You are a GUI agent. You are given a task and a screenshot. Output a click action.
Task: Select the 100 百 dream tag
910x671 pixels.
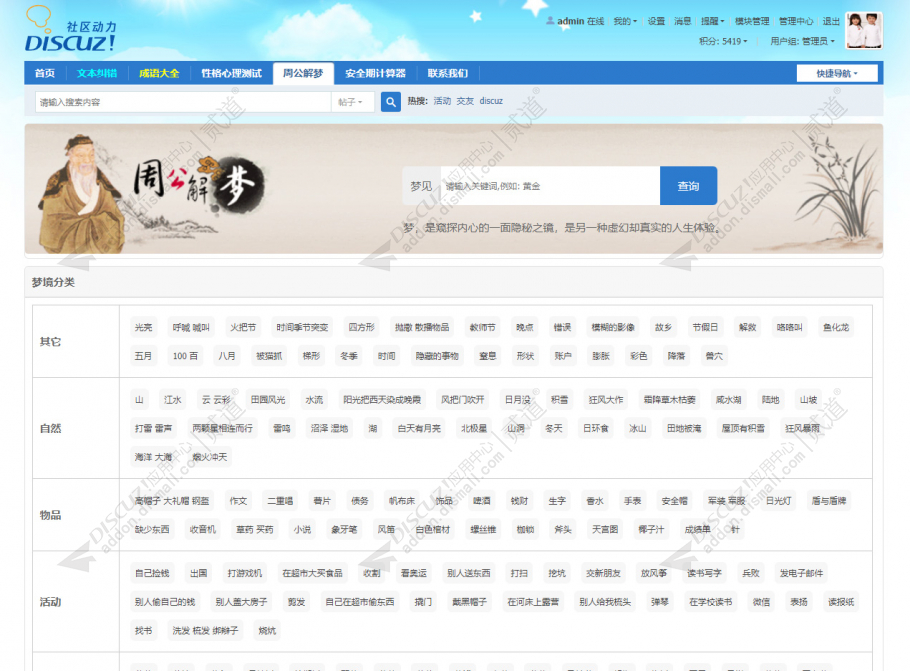click(x=185, y=356)
